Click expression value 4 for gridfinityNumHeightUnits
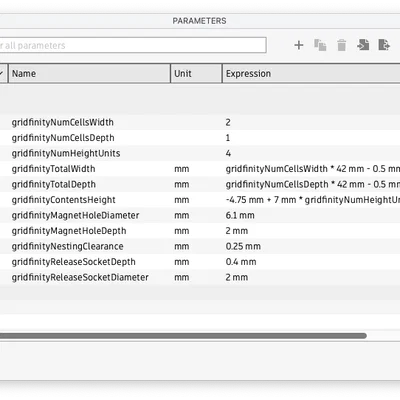Viewport: 400px width, 400px height. [228, 153]
